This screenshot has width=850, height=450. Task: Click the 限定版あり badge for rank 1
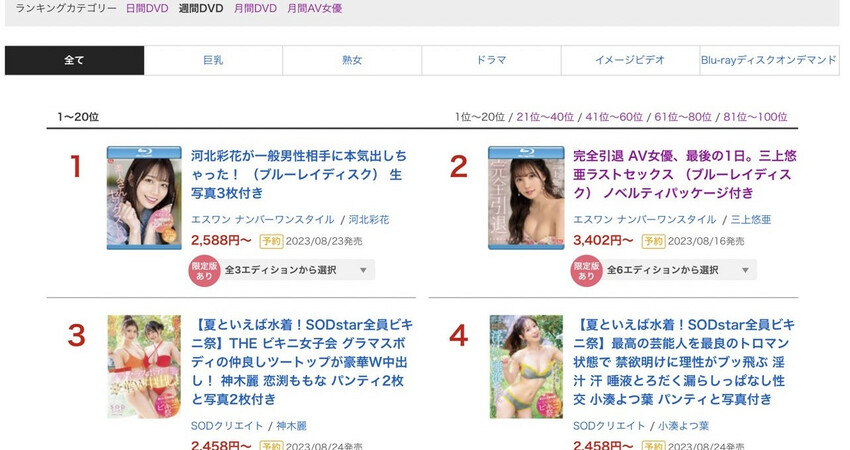pos(204,271)
